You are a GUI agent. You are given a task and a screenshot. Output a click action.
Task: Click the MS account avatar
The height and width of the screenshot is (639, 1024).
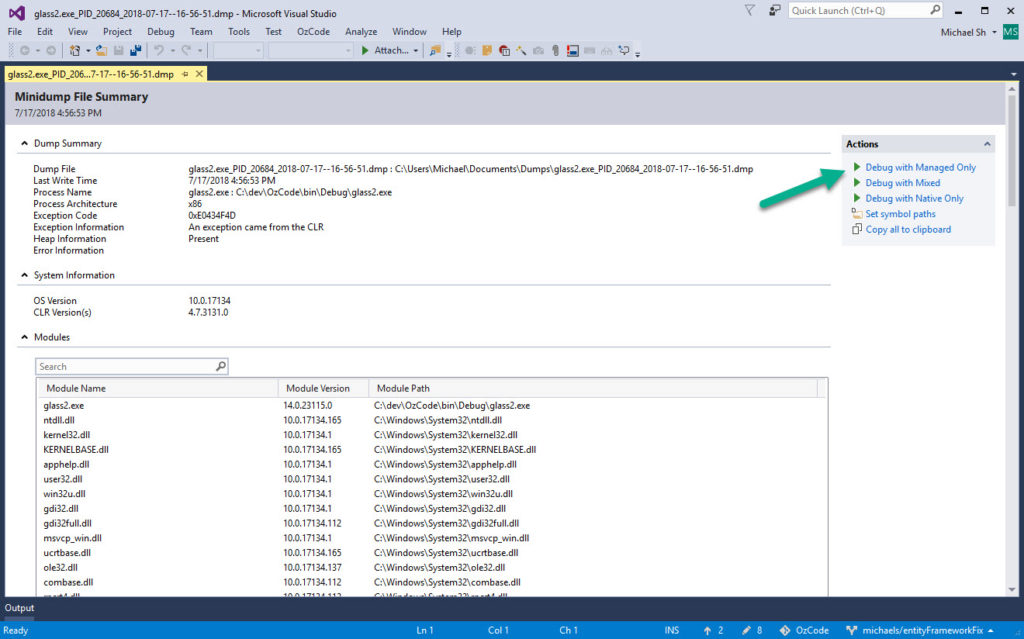1010,32
